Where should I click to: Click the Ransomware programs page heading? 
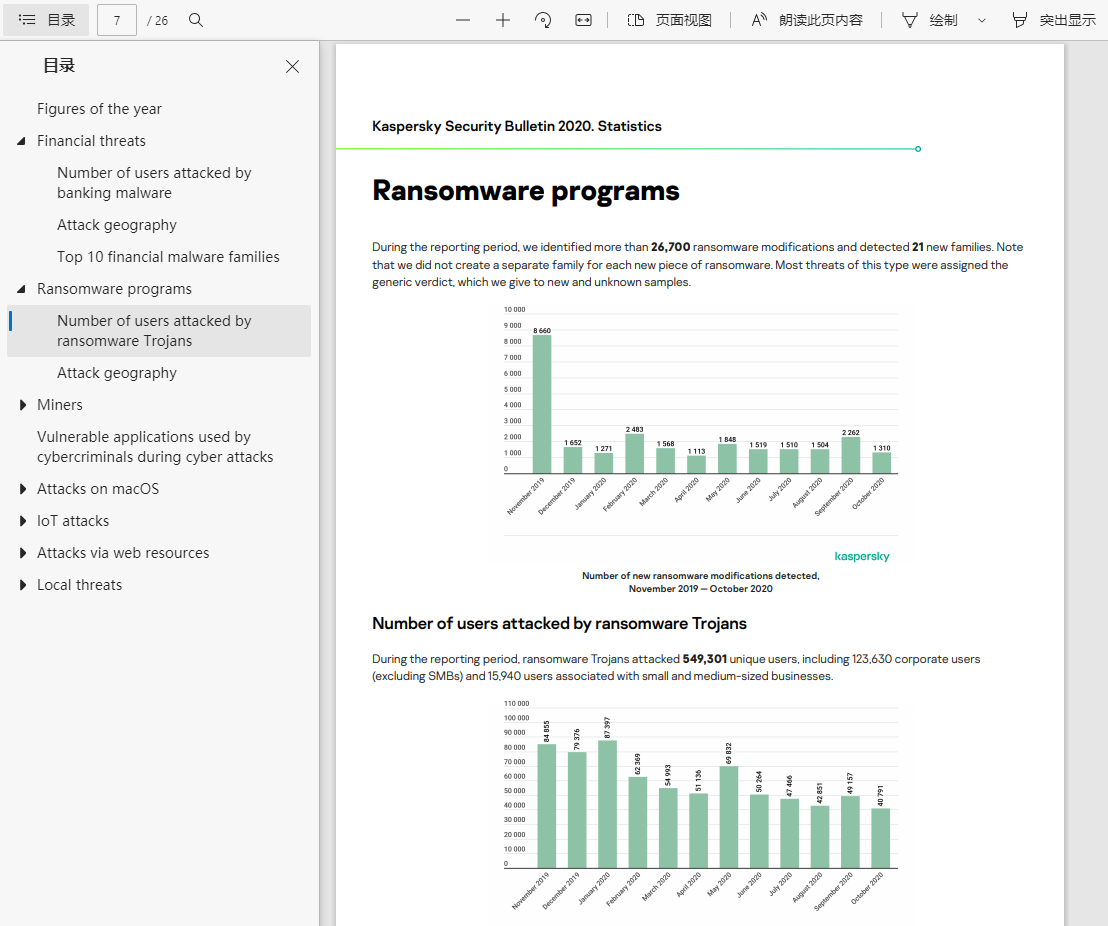[x=526, y=191]
